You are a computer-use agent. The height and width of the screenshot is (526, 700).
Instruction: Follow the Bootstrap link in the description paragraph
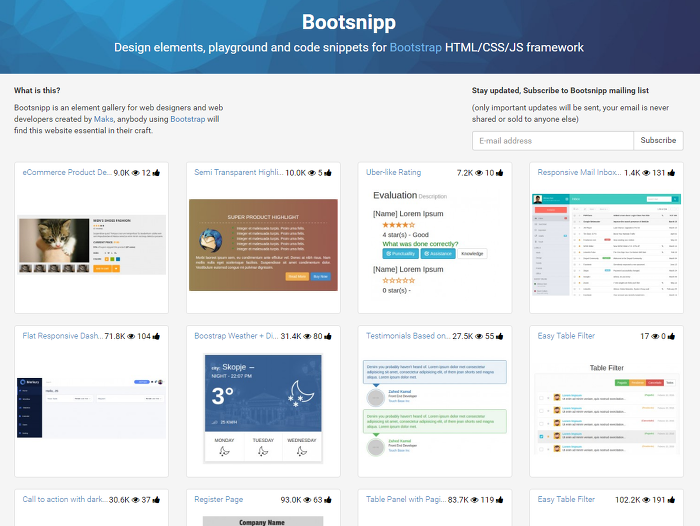(x=188, y=119)
